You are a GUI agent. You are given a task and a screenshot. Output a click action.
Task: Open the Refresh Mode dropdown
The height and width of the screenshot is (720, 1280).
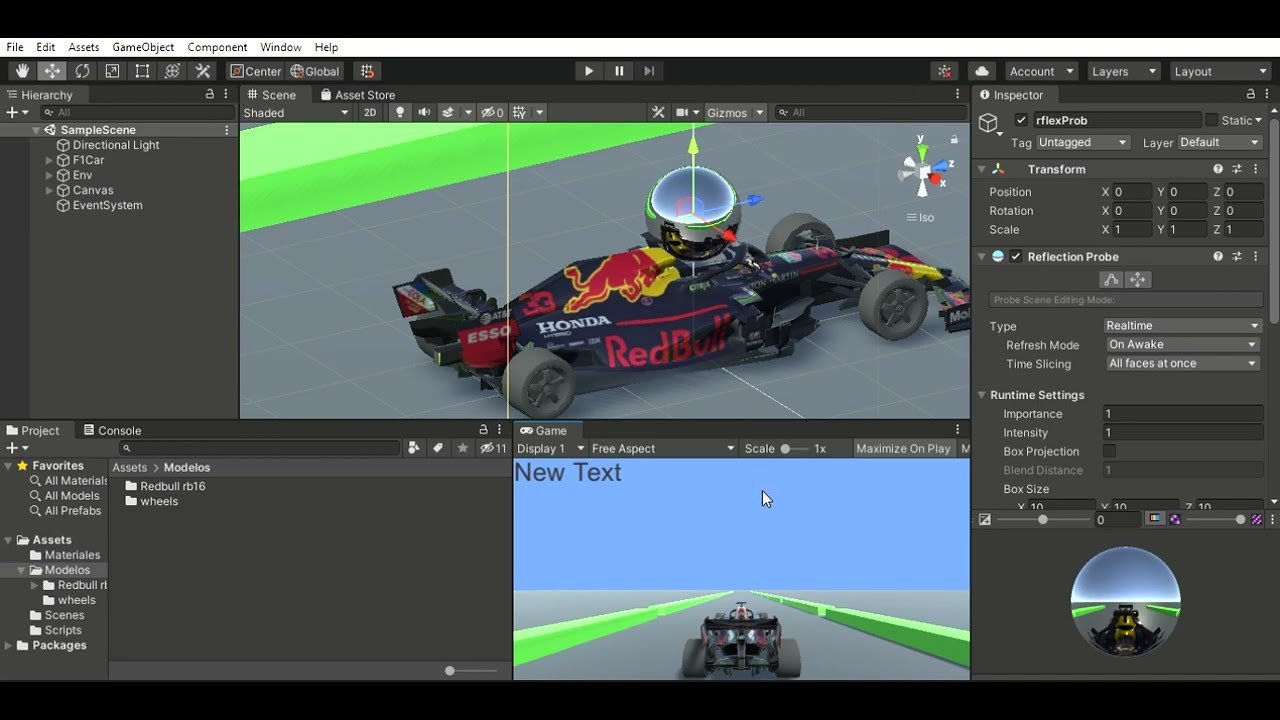(x=1183, y=345)
